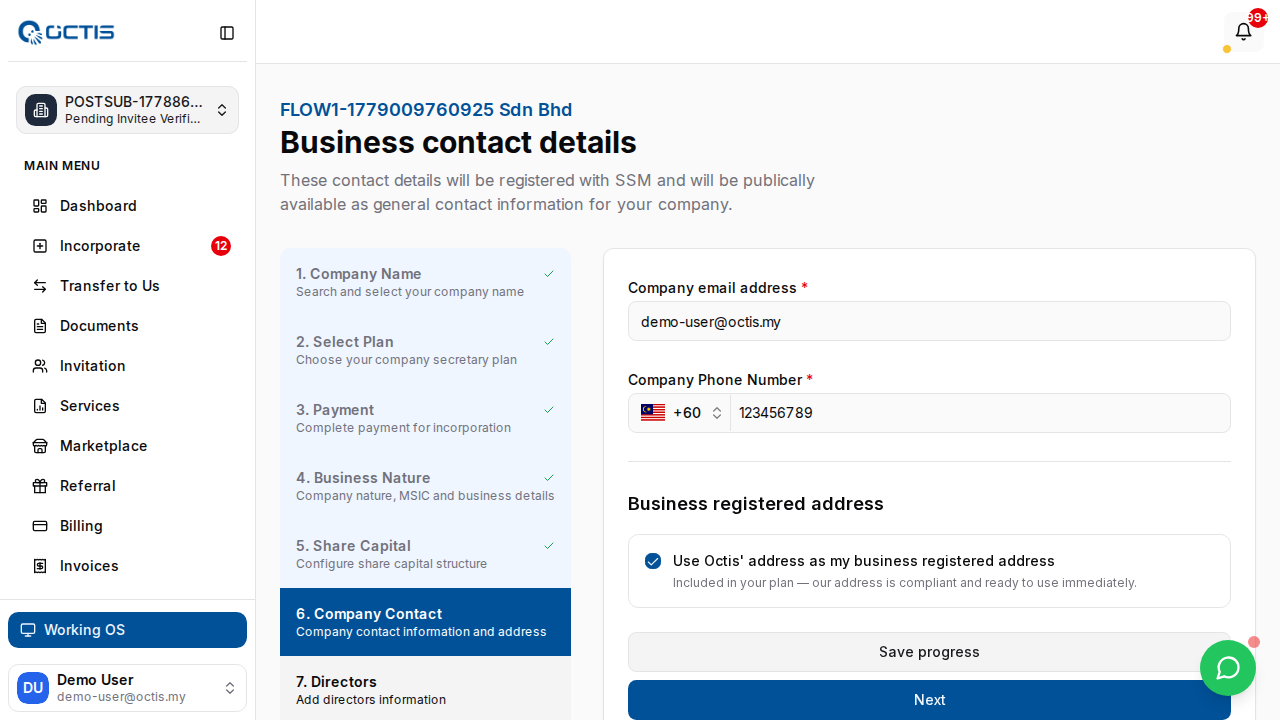Viewport: 1280px width, 720px height.
Task: Go to Transfer to Us
Action: (127, 286)
